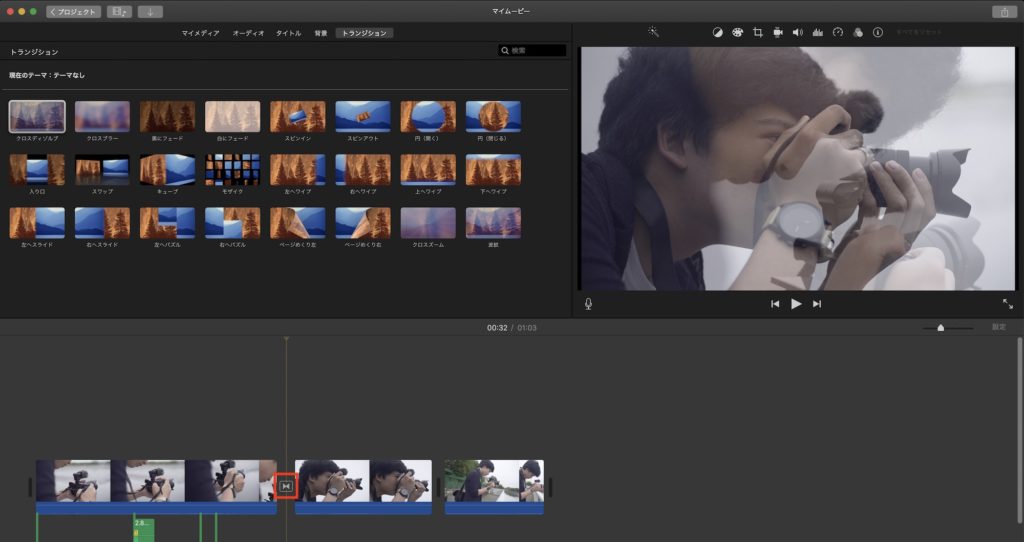
Task: Click the microphone voiceover icon
Action: coord(588,304)
